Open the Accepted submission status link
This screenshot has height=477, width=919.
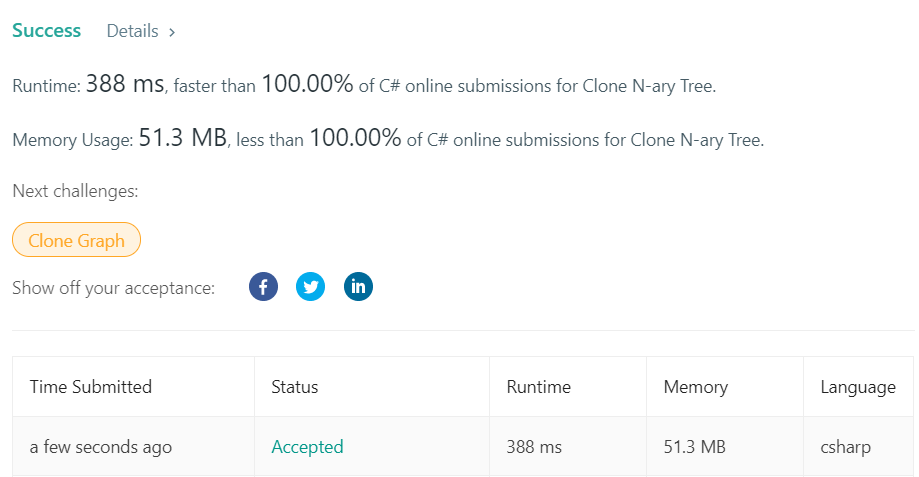(x=307, y=447)
